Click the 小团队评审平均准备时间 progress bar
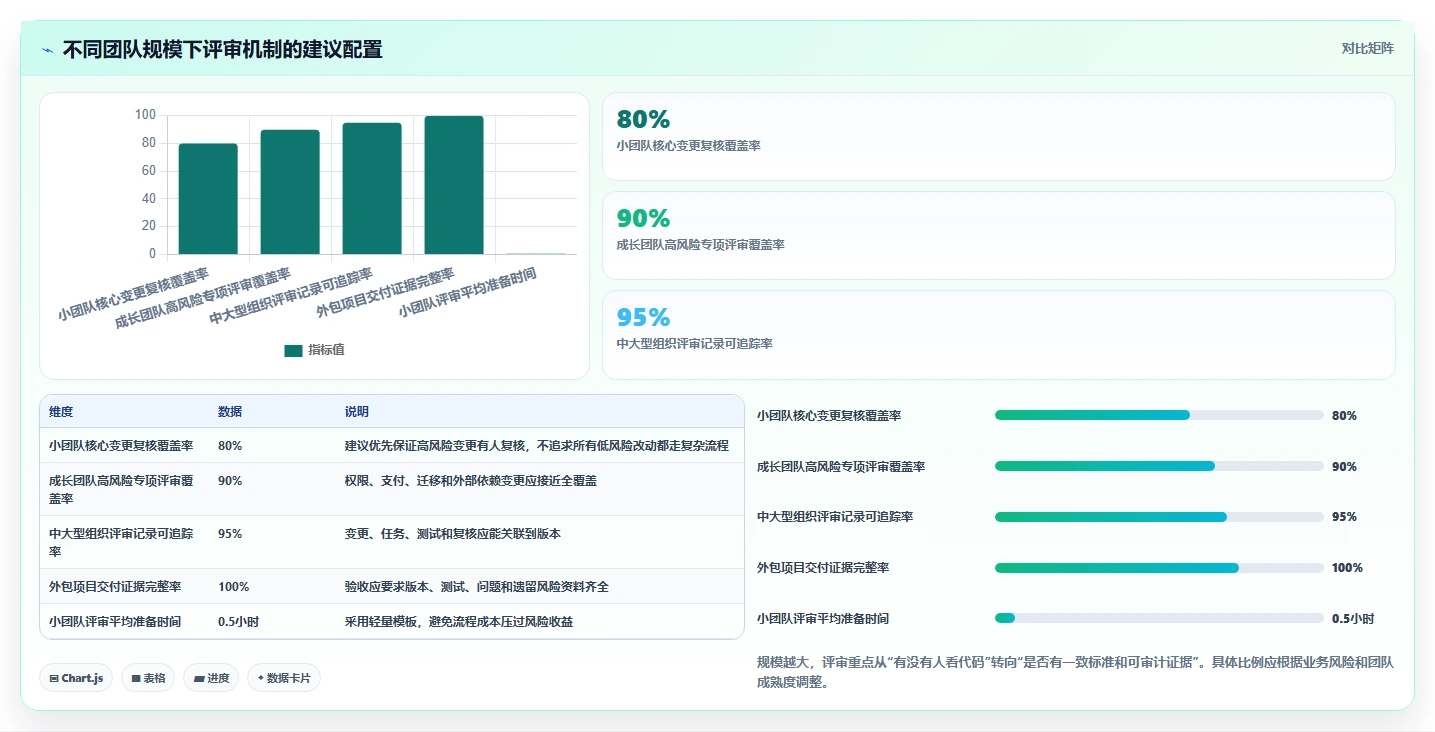This screenshot has width=1435, height=732. (x=1159, y=618)
